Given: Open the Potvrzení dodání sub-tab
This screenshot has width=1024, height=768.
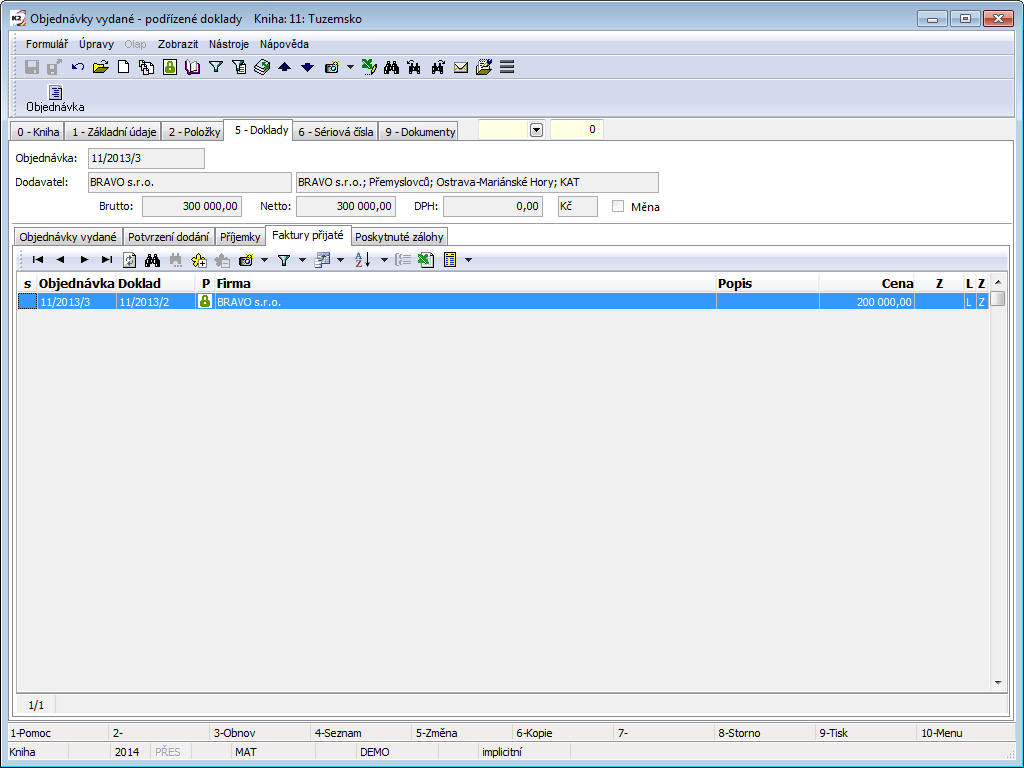Looking at the screenshot, I should click(168, 237).
